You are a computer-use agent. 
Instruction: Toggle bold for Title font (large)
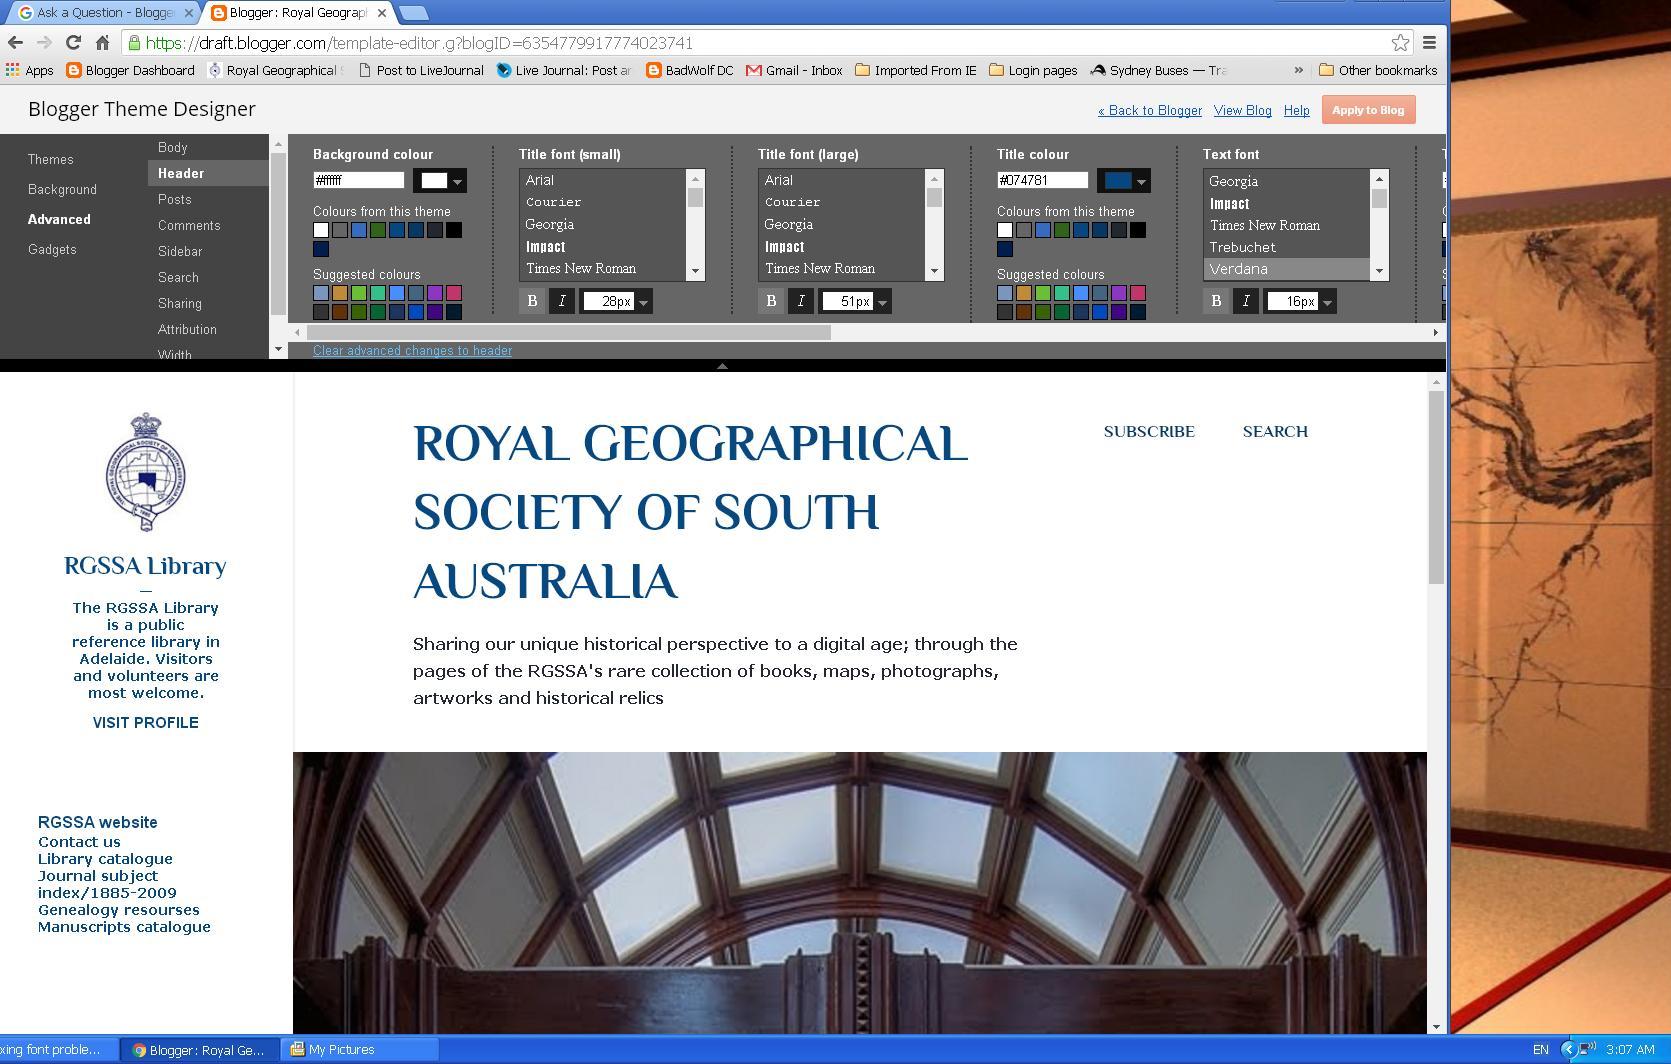pos(771,301)
